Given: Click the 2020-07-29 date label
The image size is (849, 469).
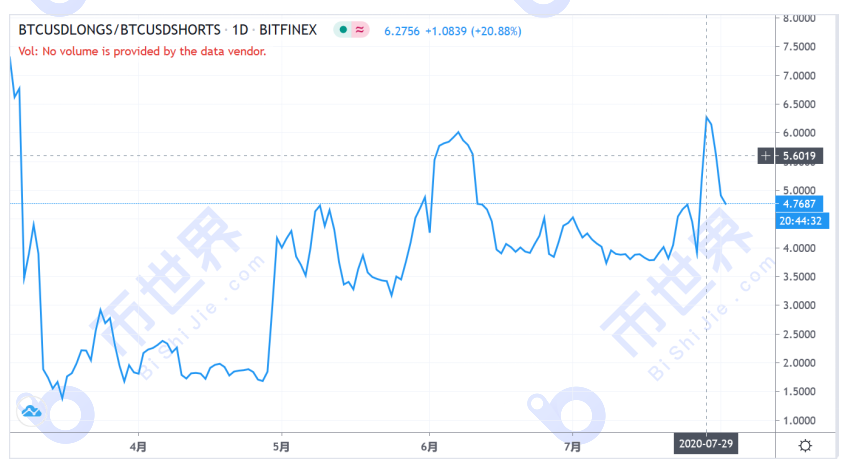Looking at the screenshot, I should pyautogui.click(x=706, y=444).
